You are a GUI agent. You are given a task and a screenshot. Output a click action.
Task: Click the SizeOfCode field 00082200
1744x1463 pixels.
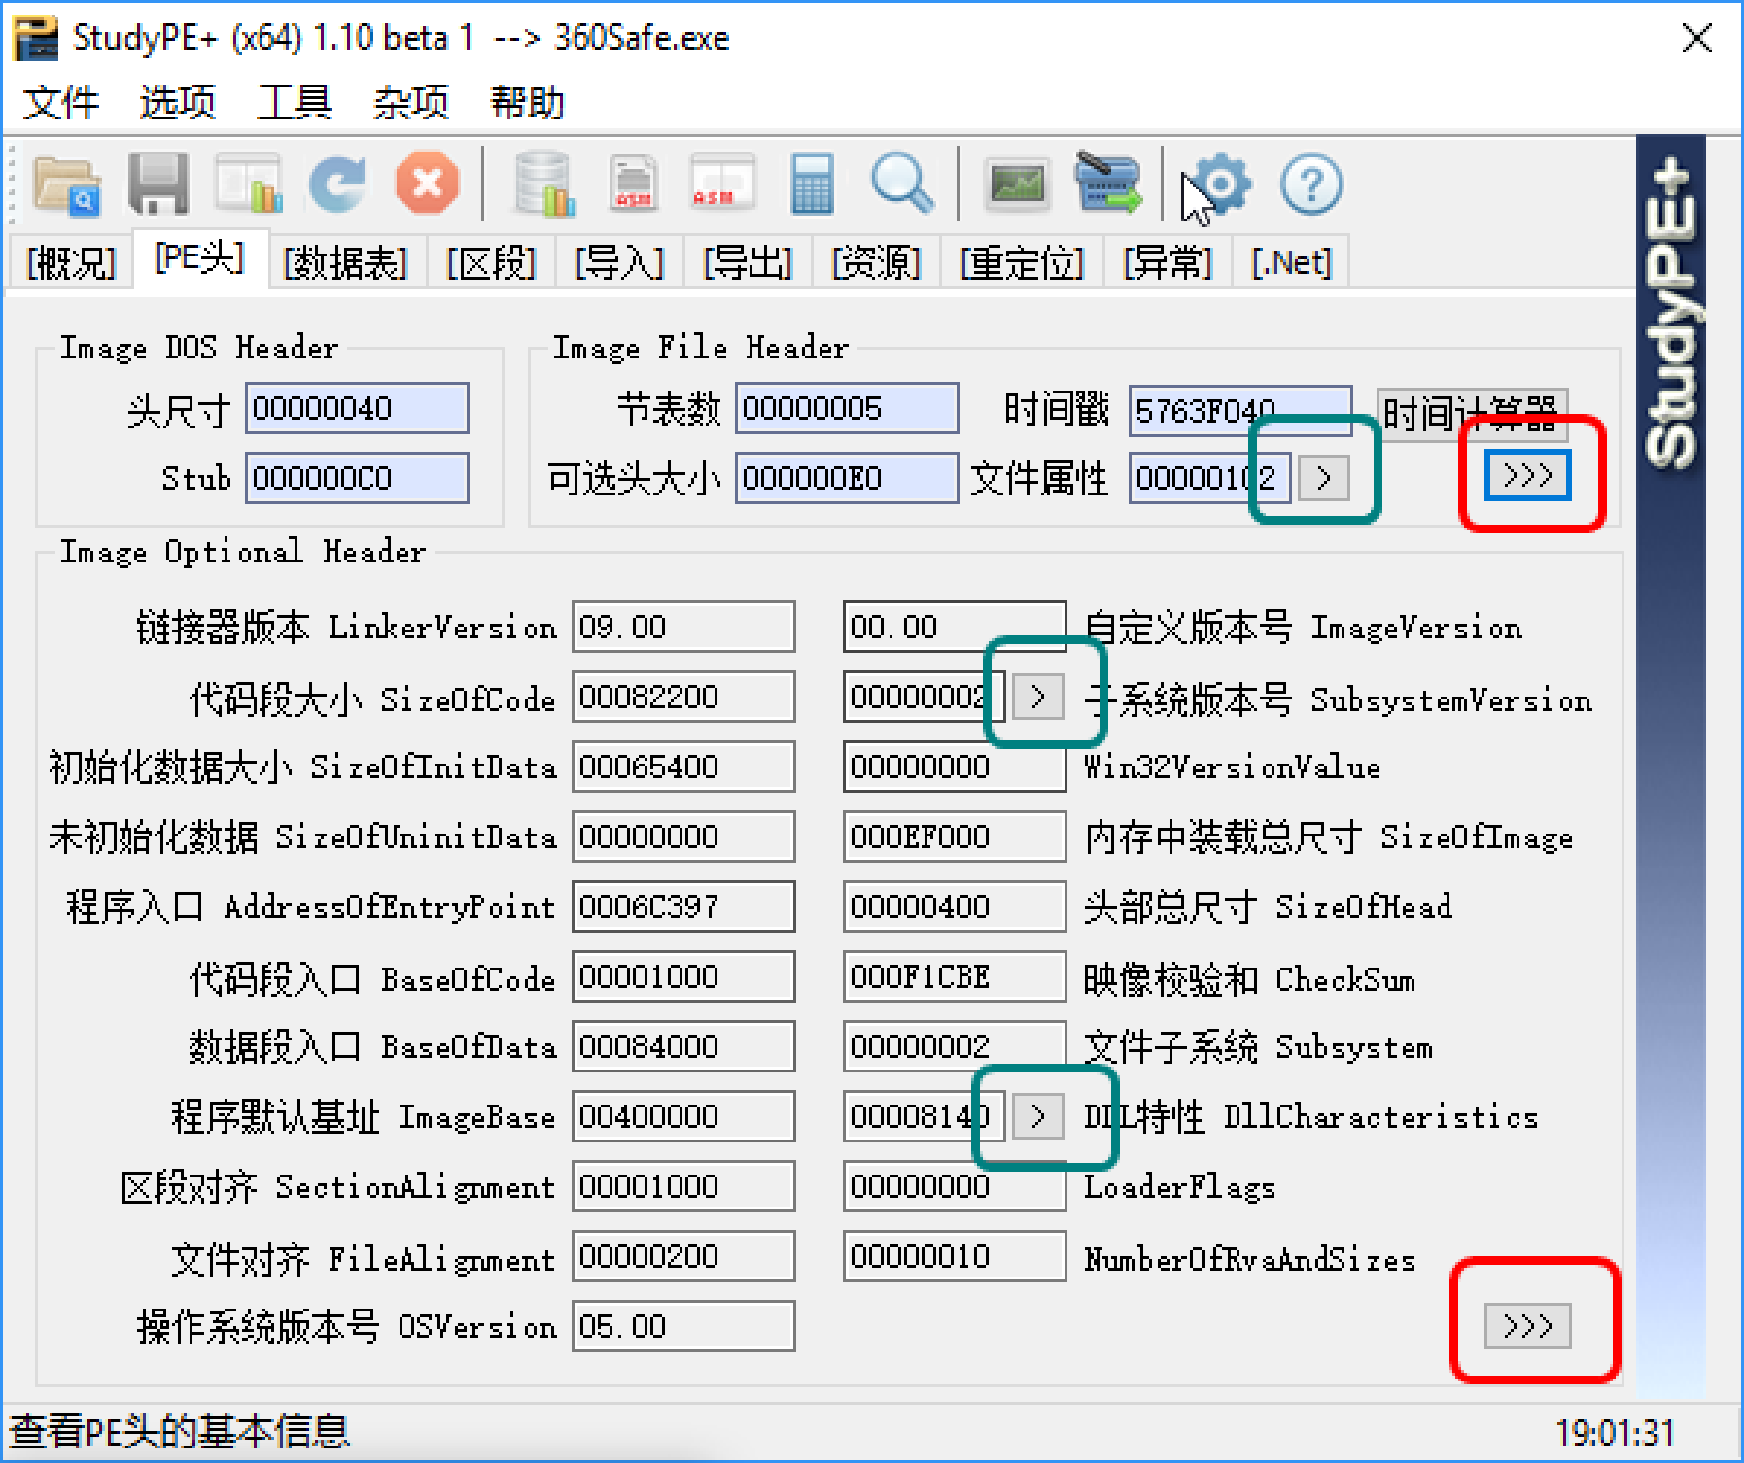(x=684, y=696)
